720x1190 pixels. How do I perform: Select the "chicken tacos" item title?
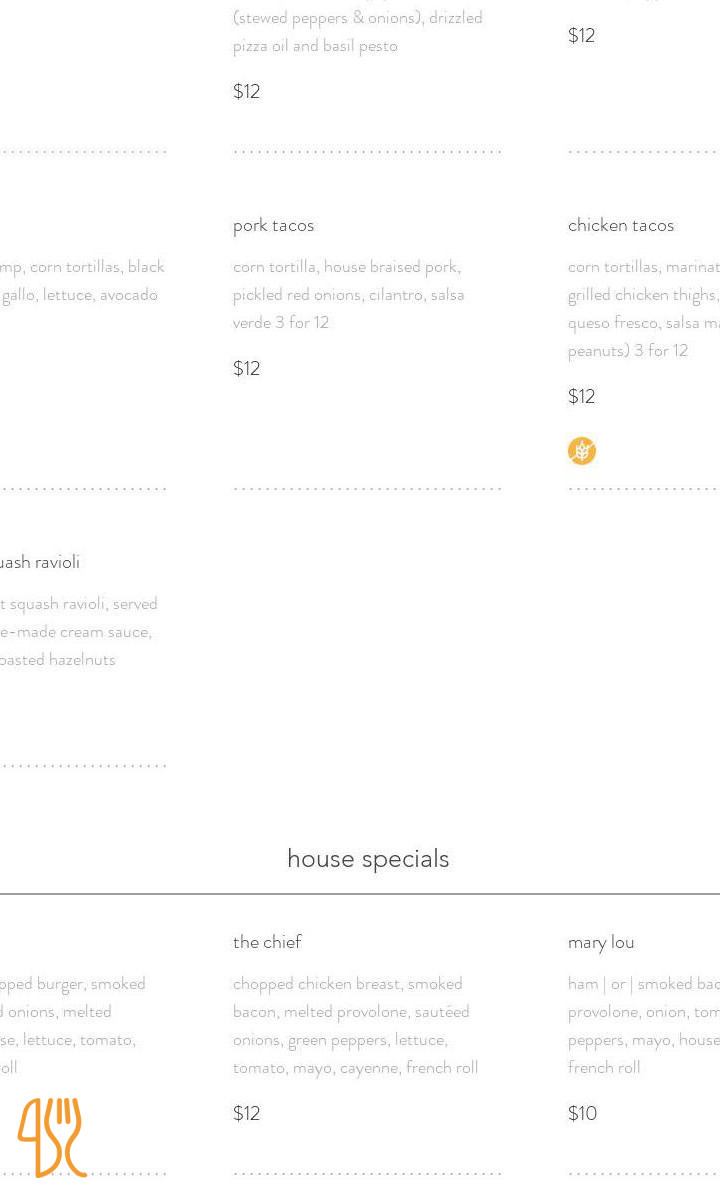[621, 225]
